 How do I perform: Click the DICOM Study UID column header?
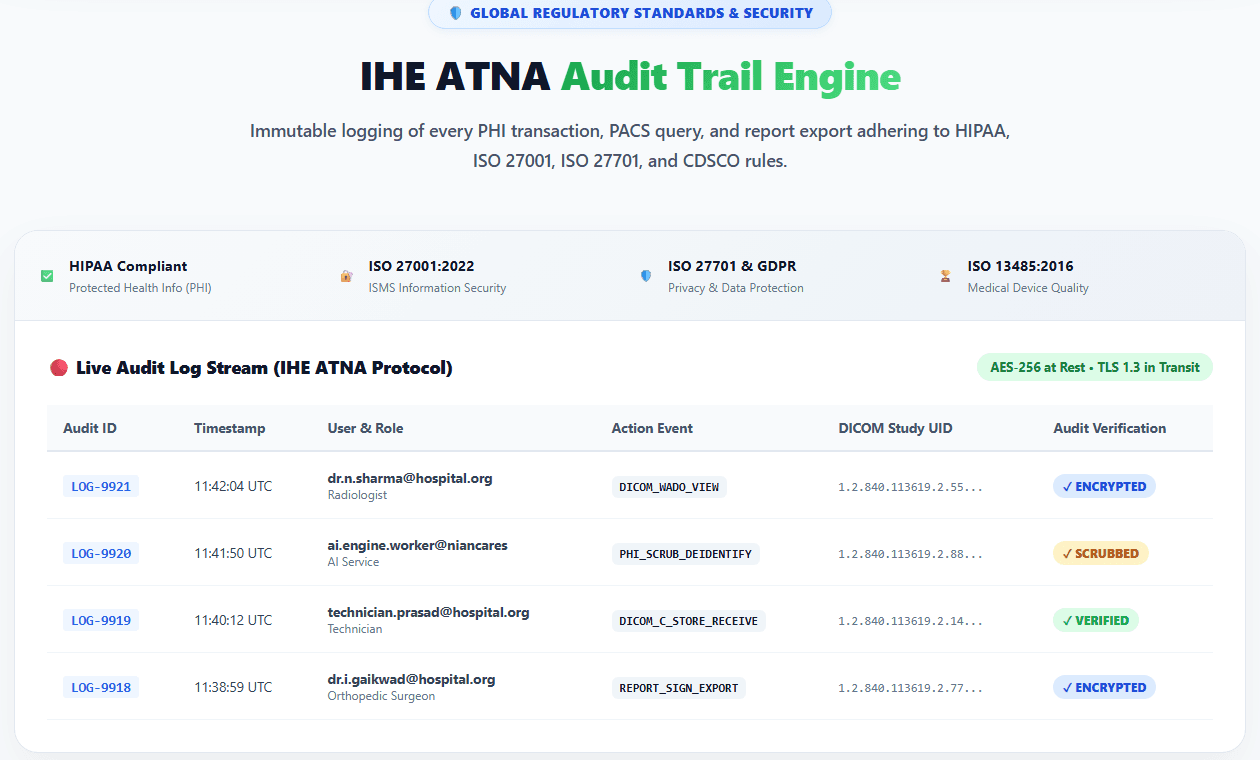pyautogui.click(x=895, y=428)
